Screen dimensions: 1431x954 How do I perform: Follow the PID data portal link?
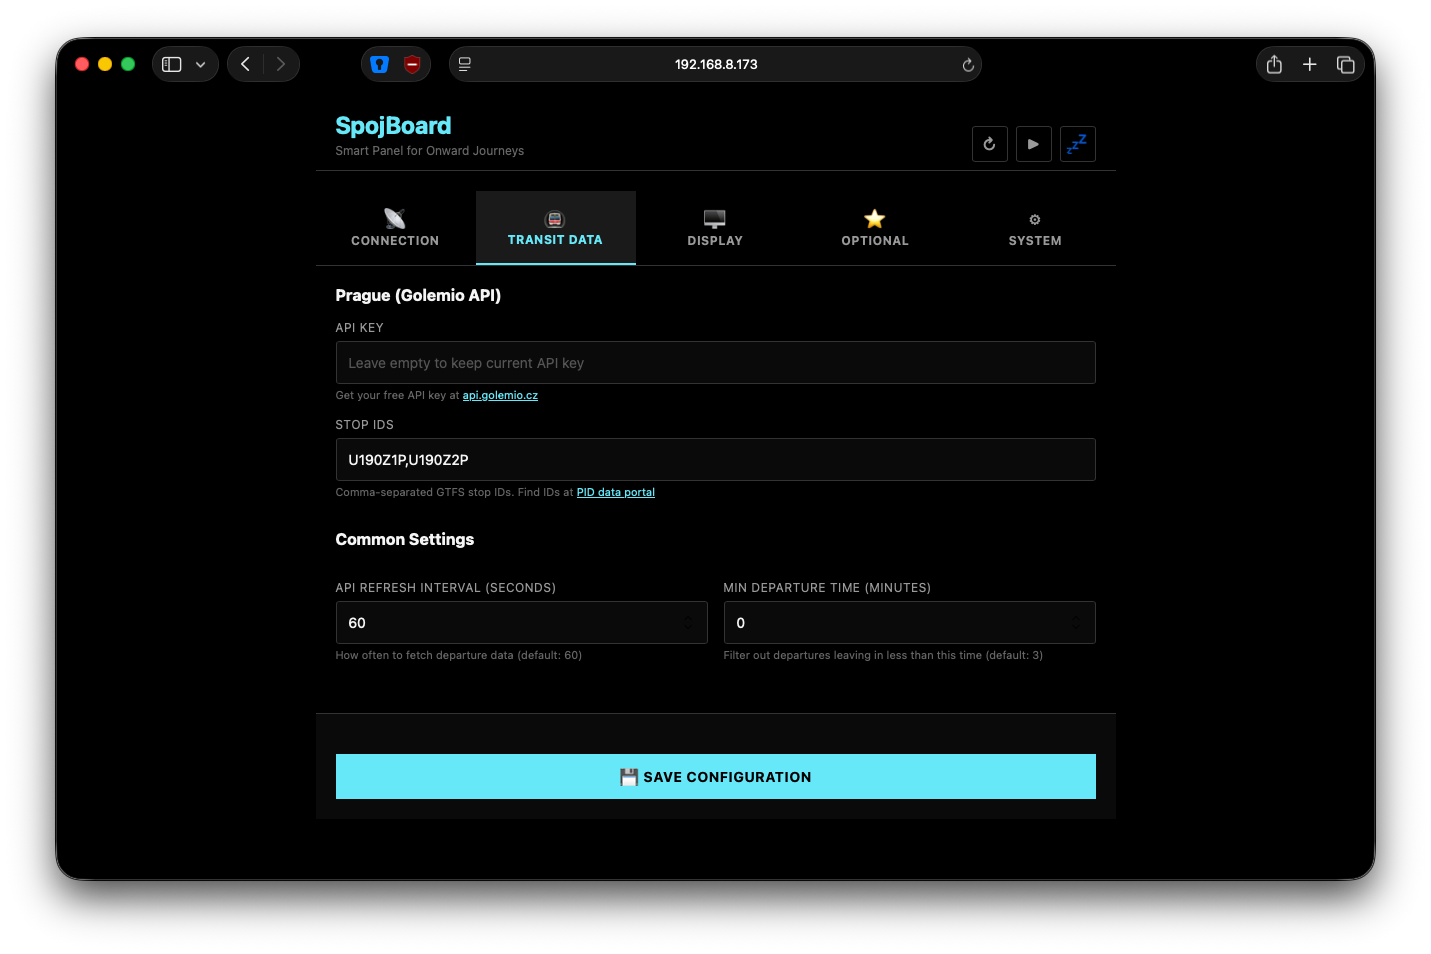(x=615, y=493)
